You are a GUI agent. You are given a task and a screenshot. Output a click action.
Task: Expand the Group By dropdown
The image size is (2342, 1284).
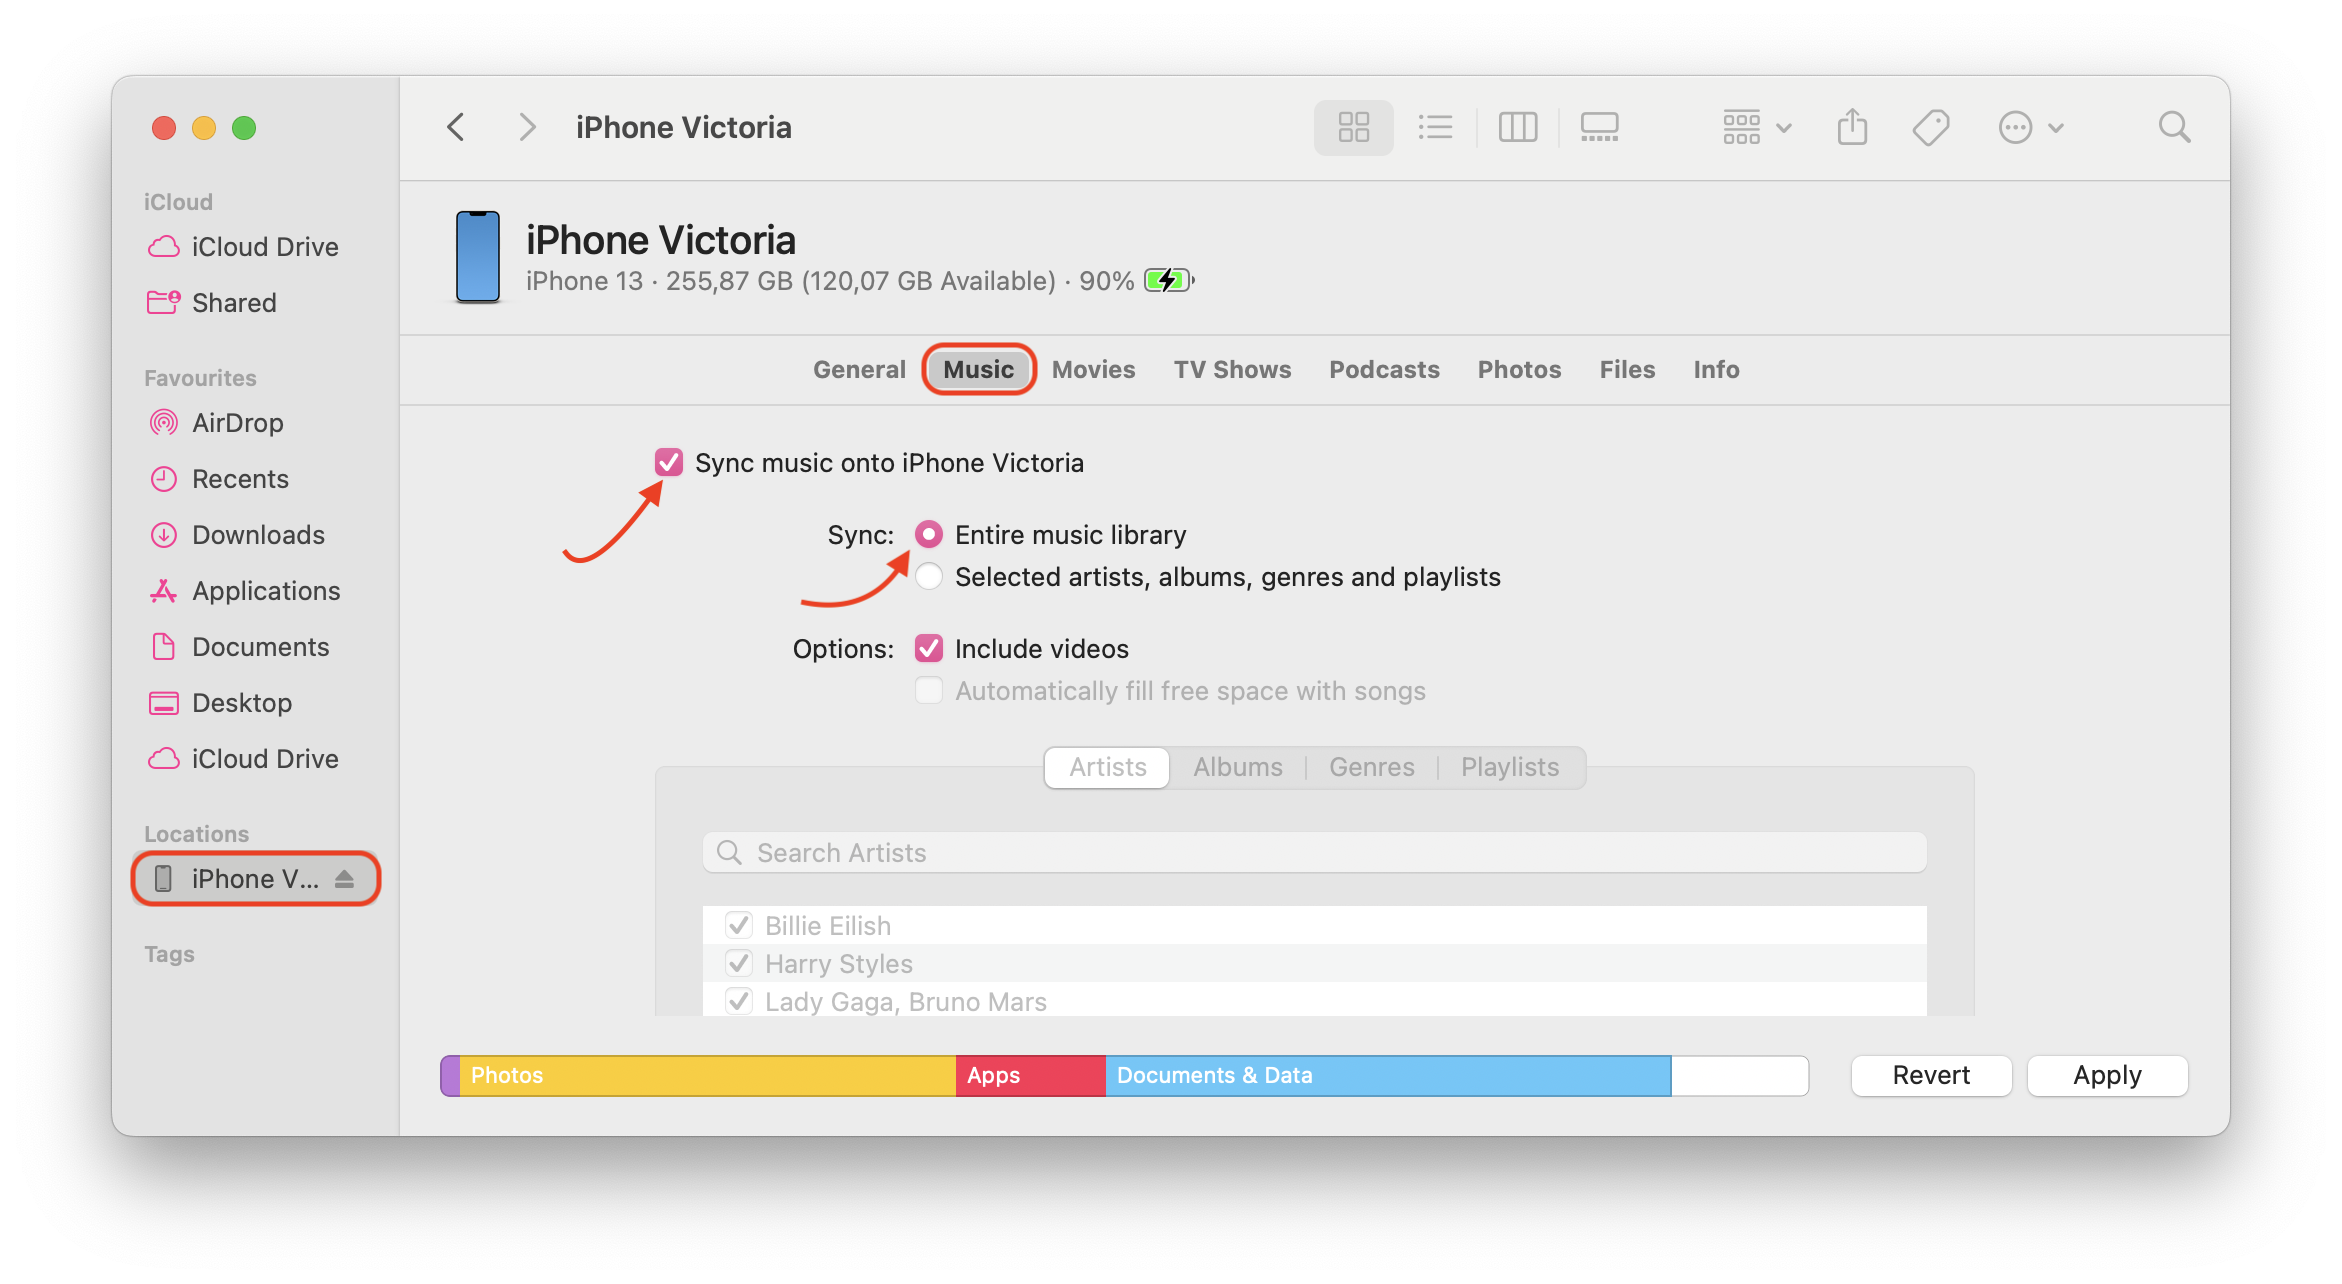[x=1757, y=127]
